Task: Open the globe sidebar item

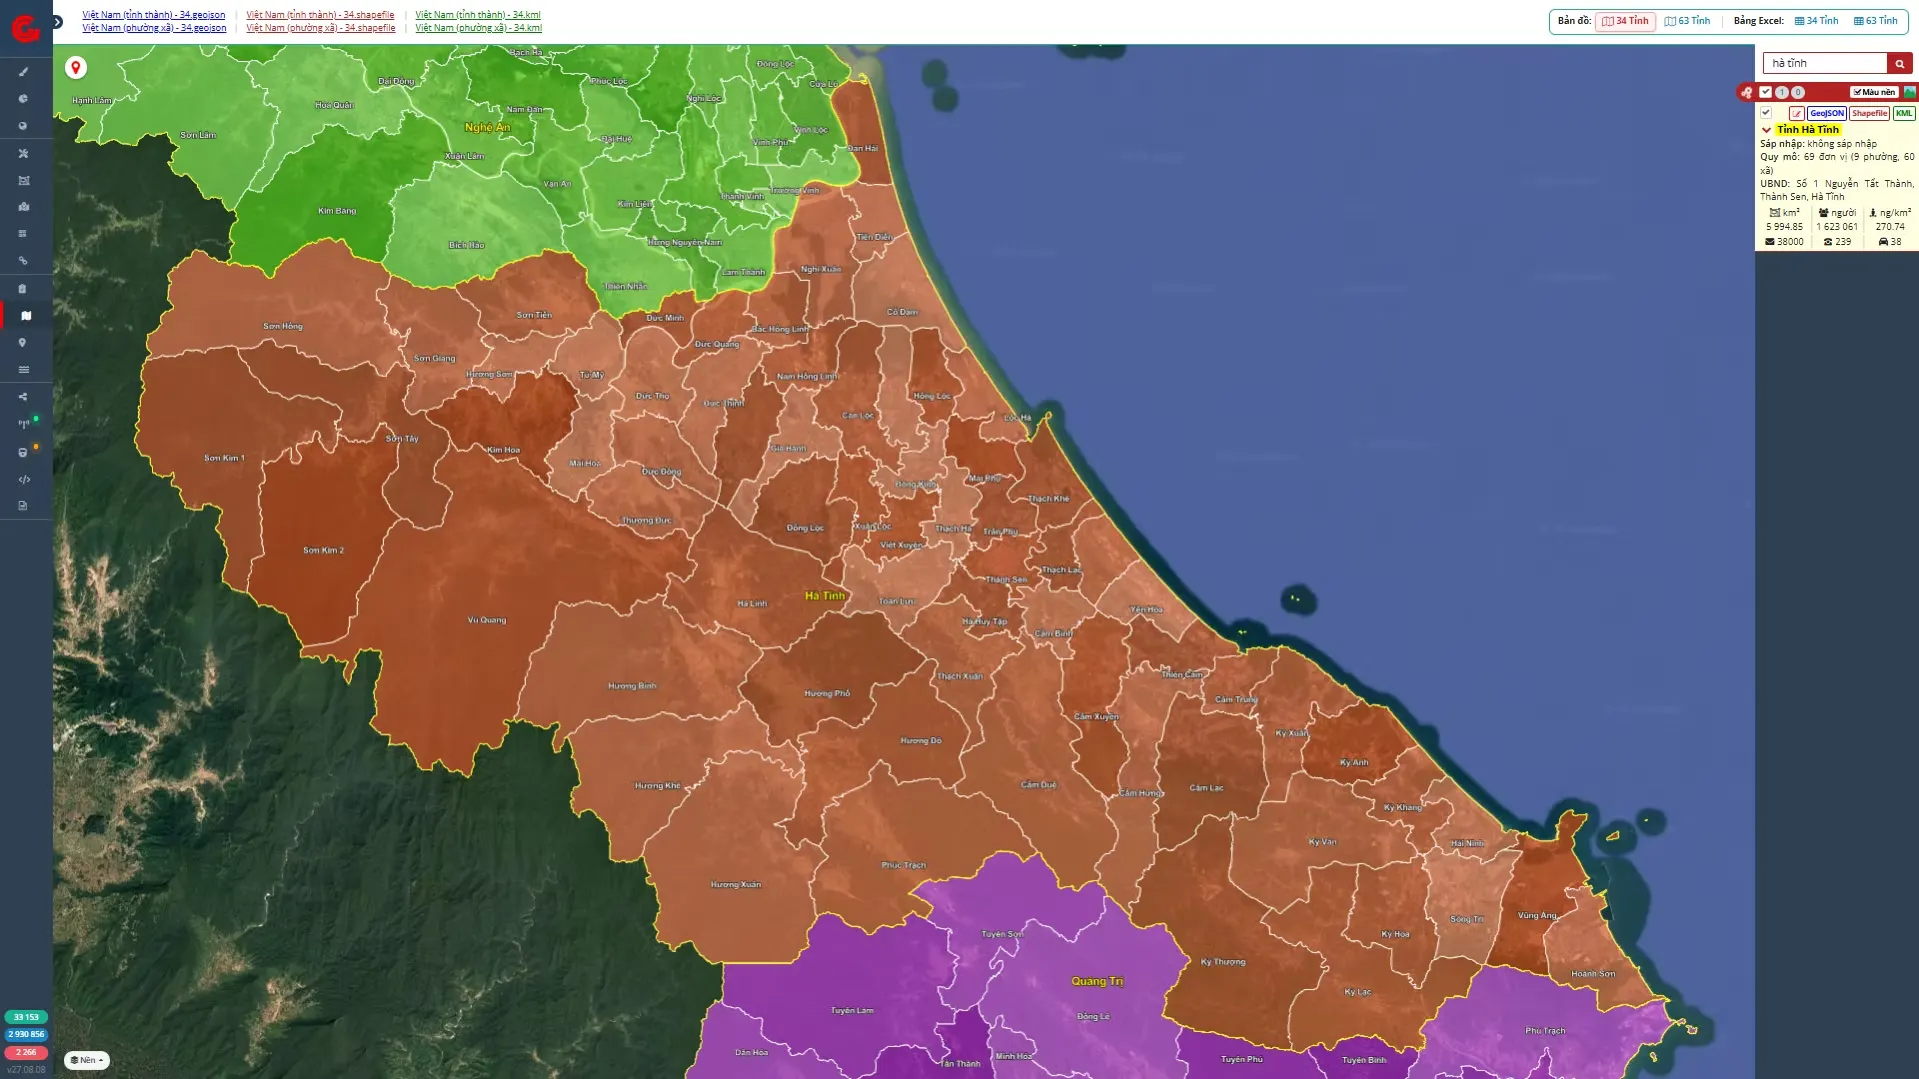Action: [23, 126]
